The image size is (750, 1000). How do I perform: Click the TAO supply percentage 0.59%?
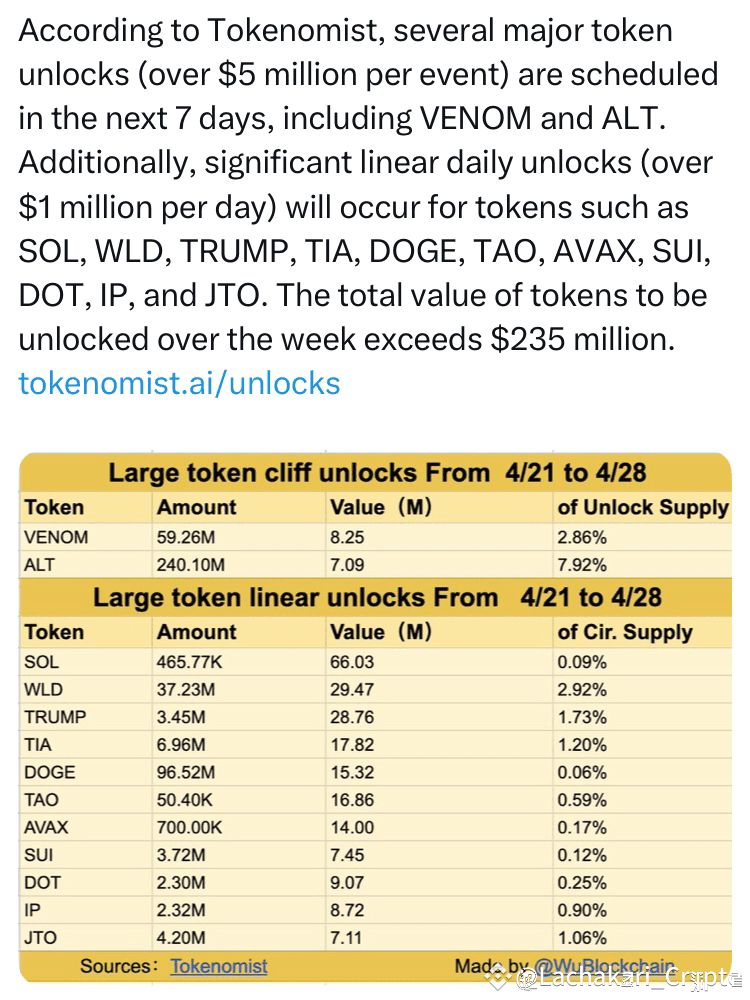coord(582,800)
